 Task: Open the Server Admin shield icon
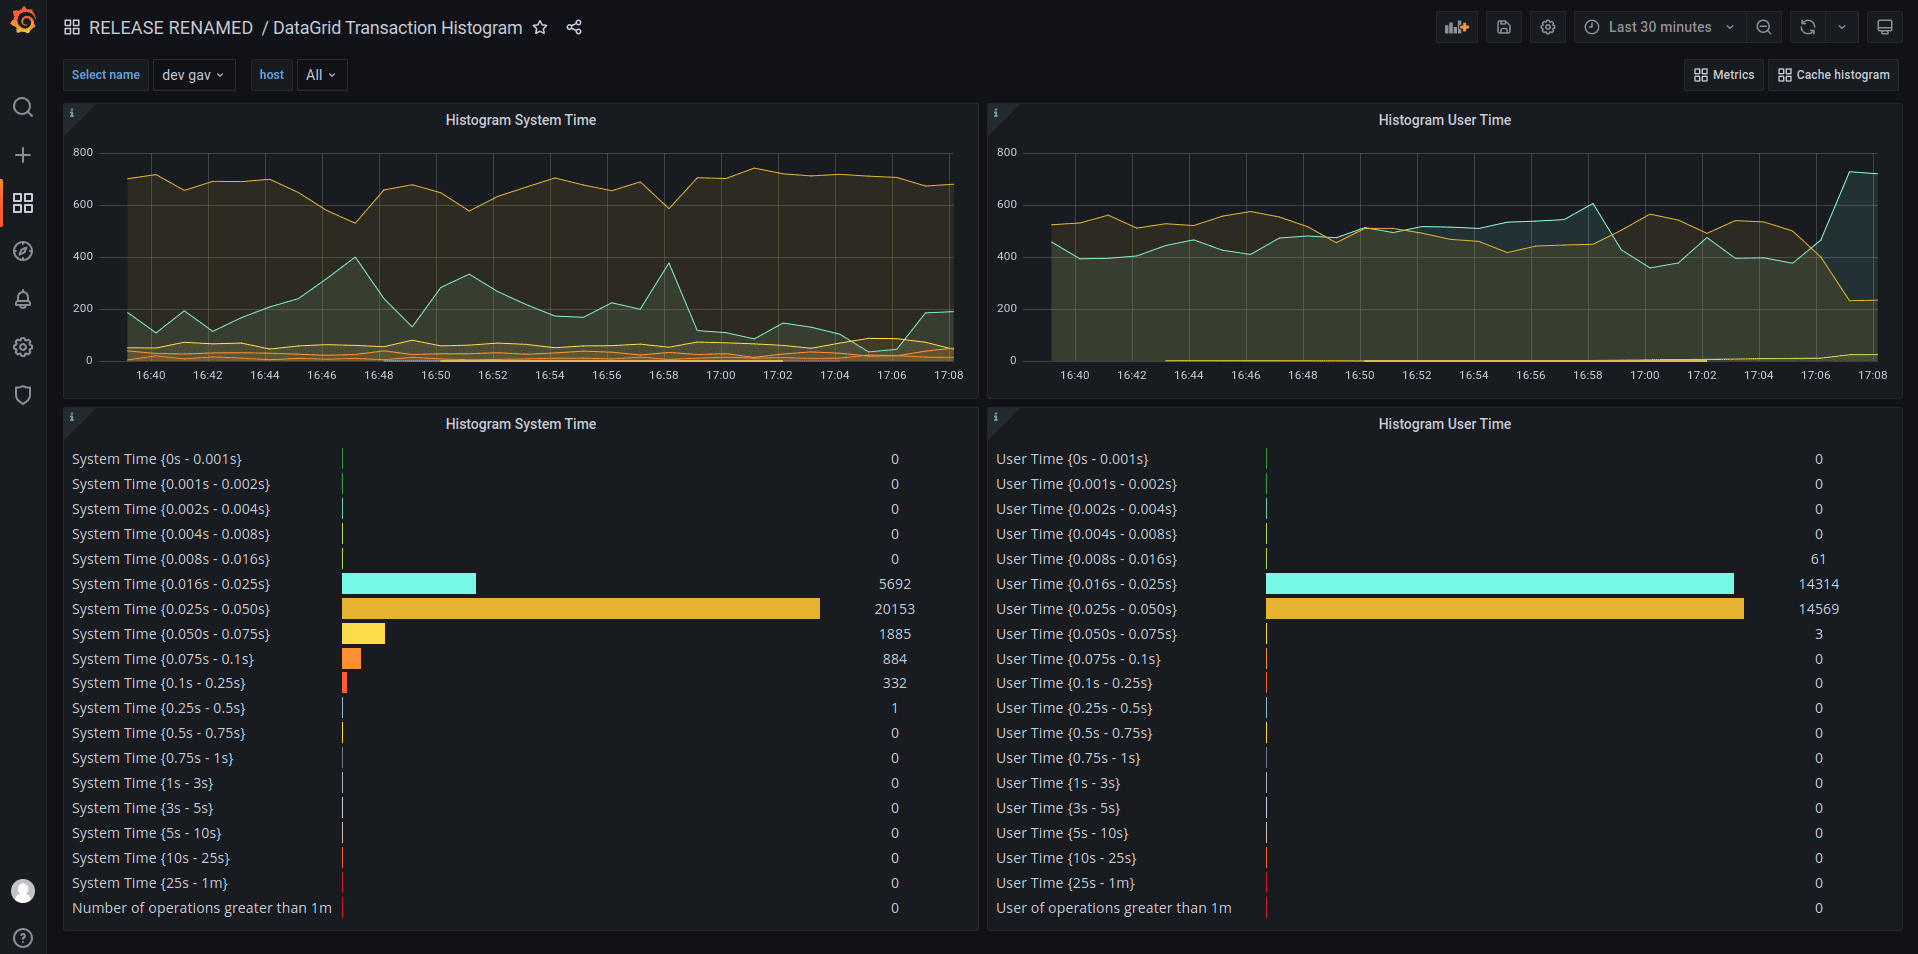(x=23, y=395)
